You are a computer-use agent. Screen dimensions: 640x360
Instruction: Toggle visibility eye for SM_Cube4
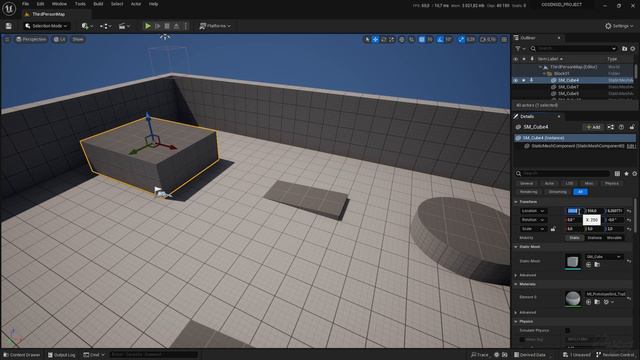tap(516, 80)
